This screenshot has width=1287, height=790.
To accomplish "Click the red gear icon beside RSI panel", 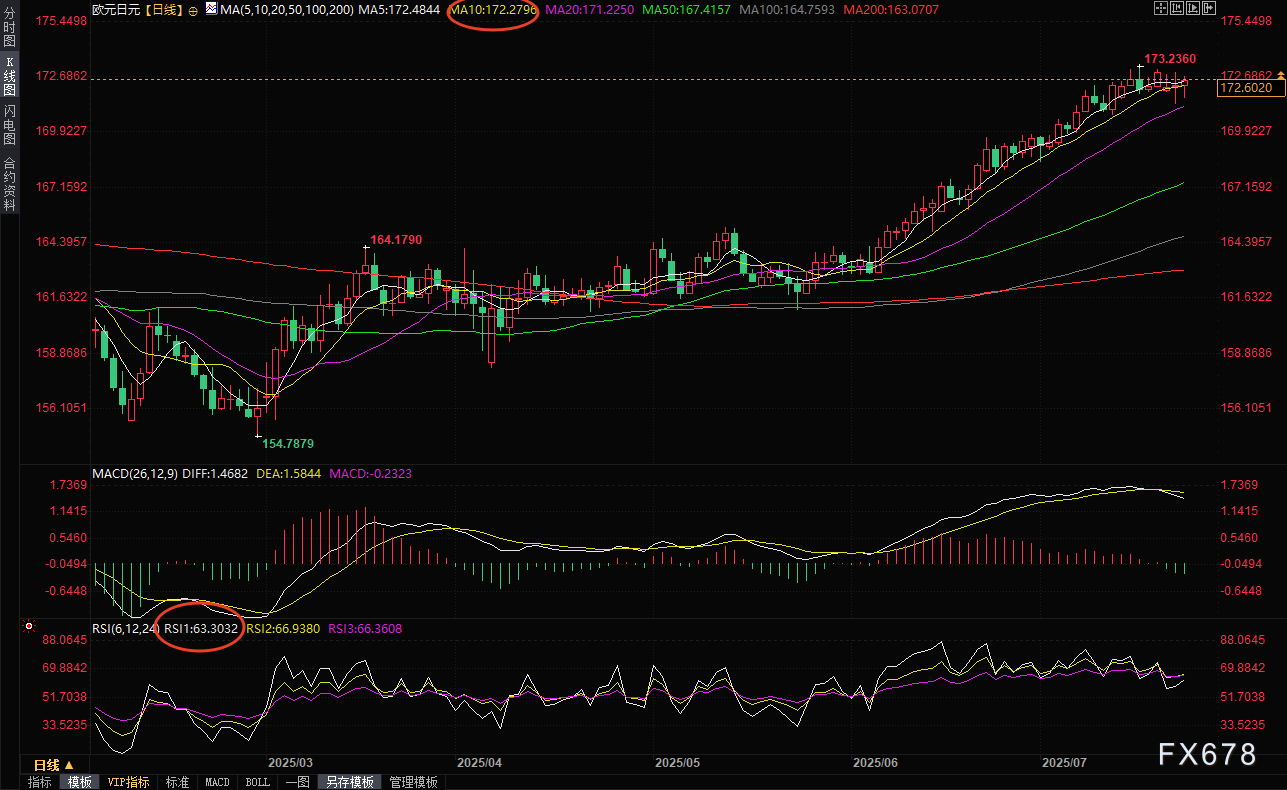I will [29, 629].
